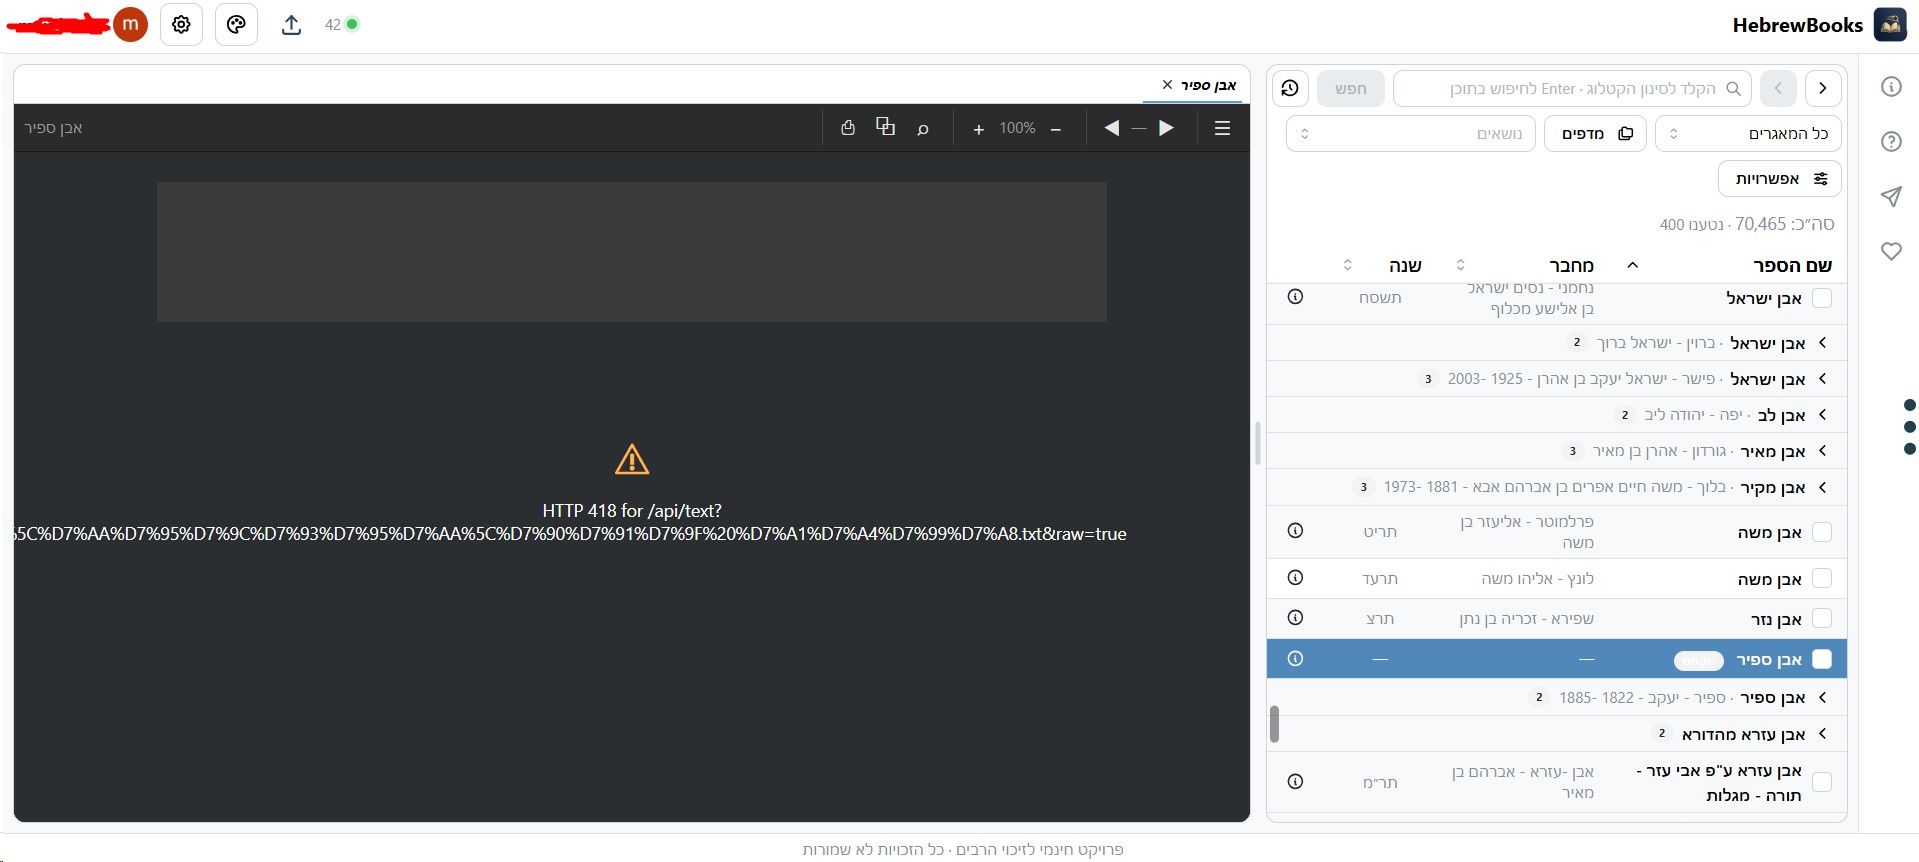
Task: Sort by מחבר column
Action: [1571, 265]
